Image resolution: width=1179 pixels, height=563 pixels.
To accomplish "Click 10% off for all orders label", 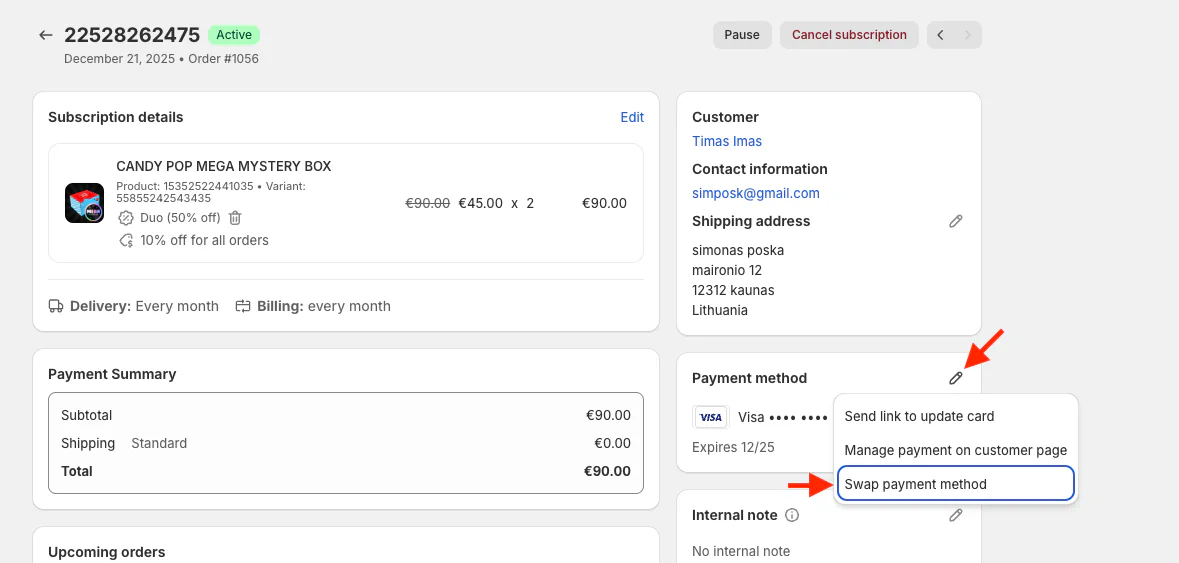I will pos(204,241).
